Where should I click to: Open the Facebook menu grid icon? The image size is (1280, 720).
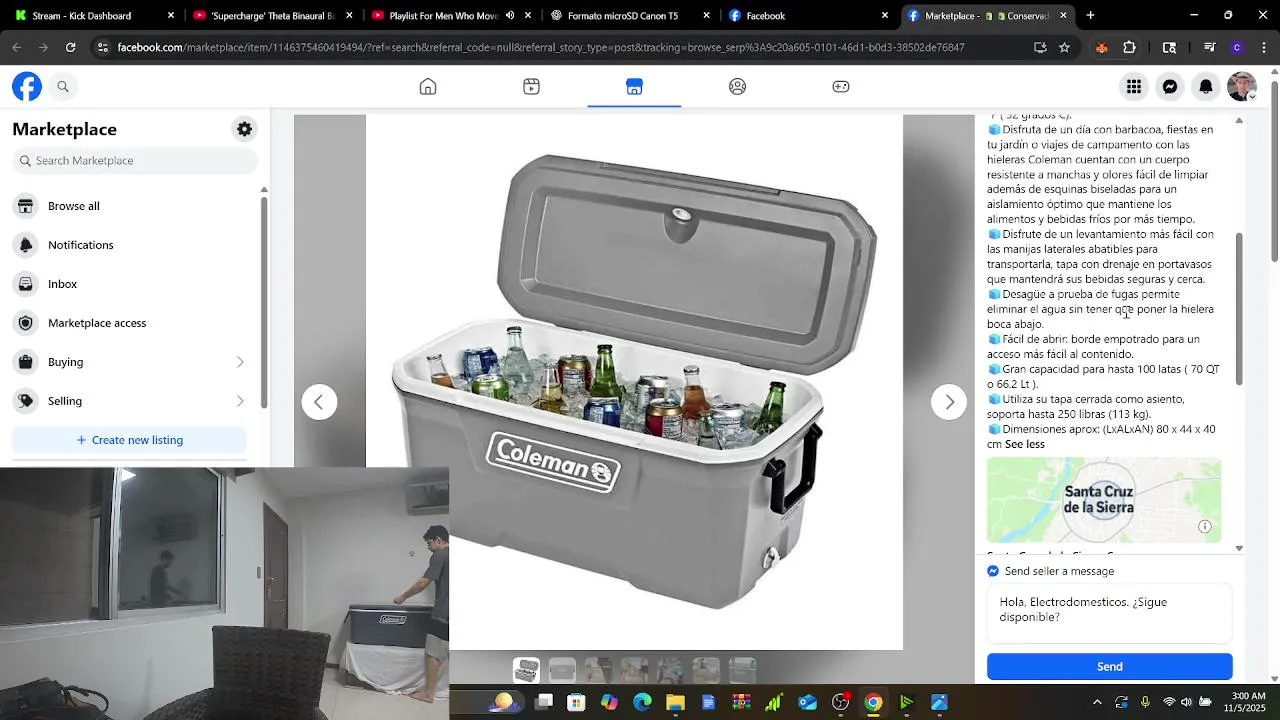coord(1133,87)
